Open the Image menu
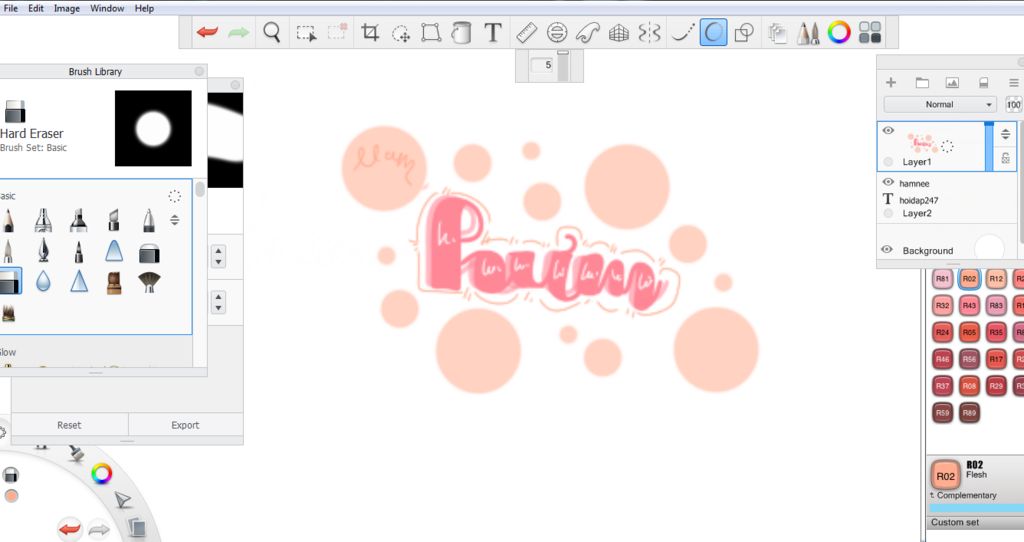The image size is (1024, 542). coord(67,8)
